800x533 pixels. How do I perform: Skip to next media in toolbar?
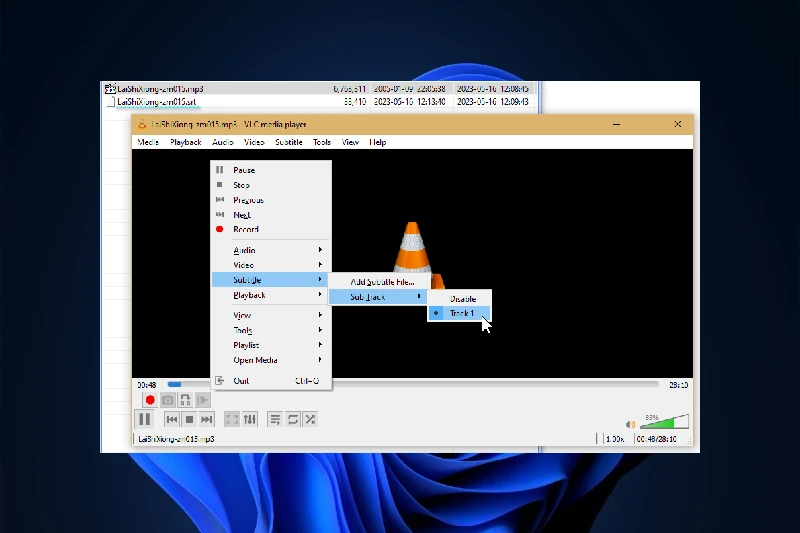click(x=207, y=419)
